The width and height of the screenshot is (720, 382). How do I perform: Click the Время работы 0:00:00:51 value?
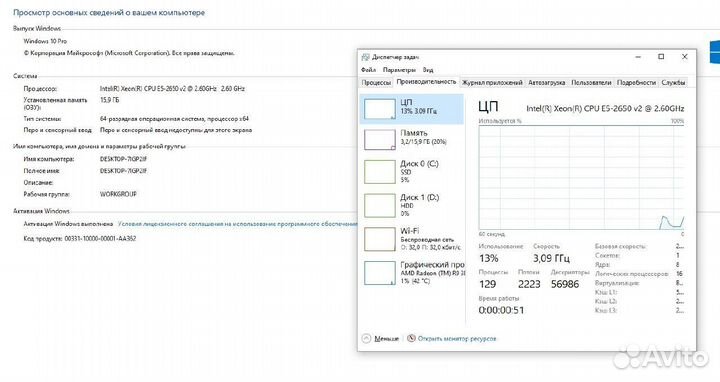501,310
